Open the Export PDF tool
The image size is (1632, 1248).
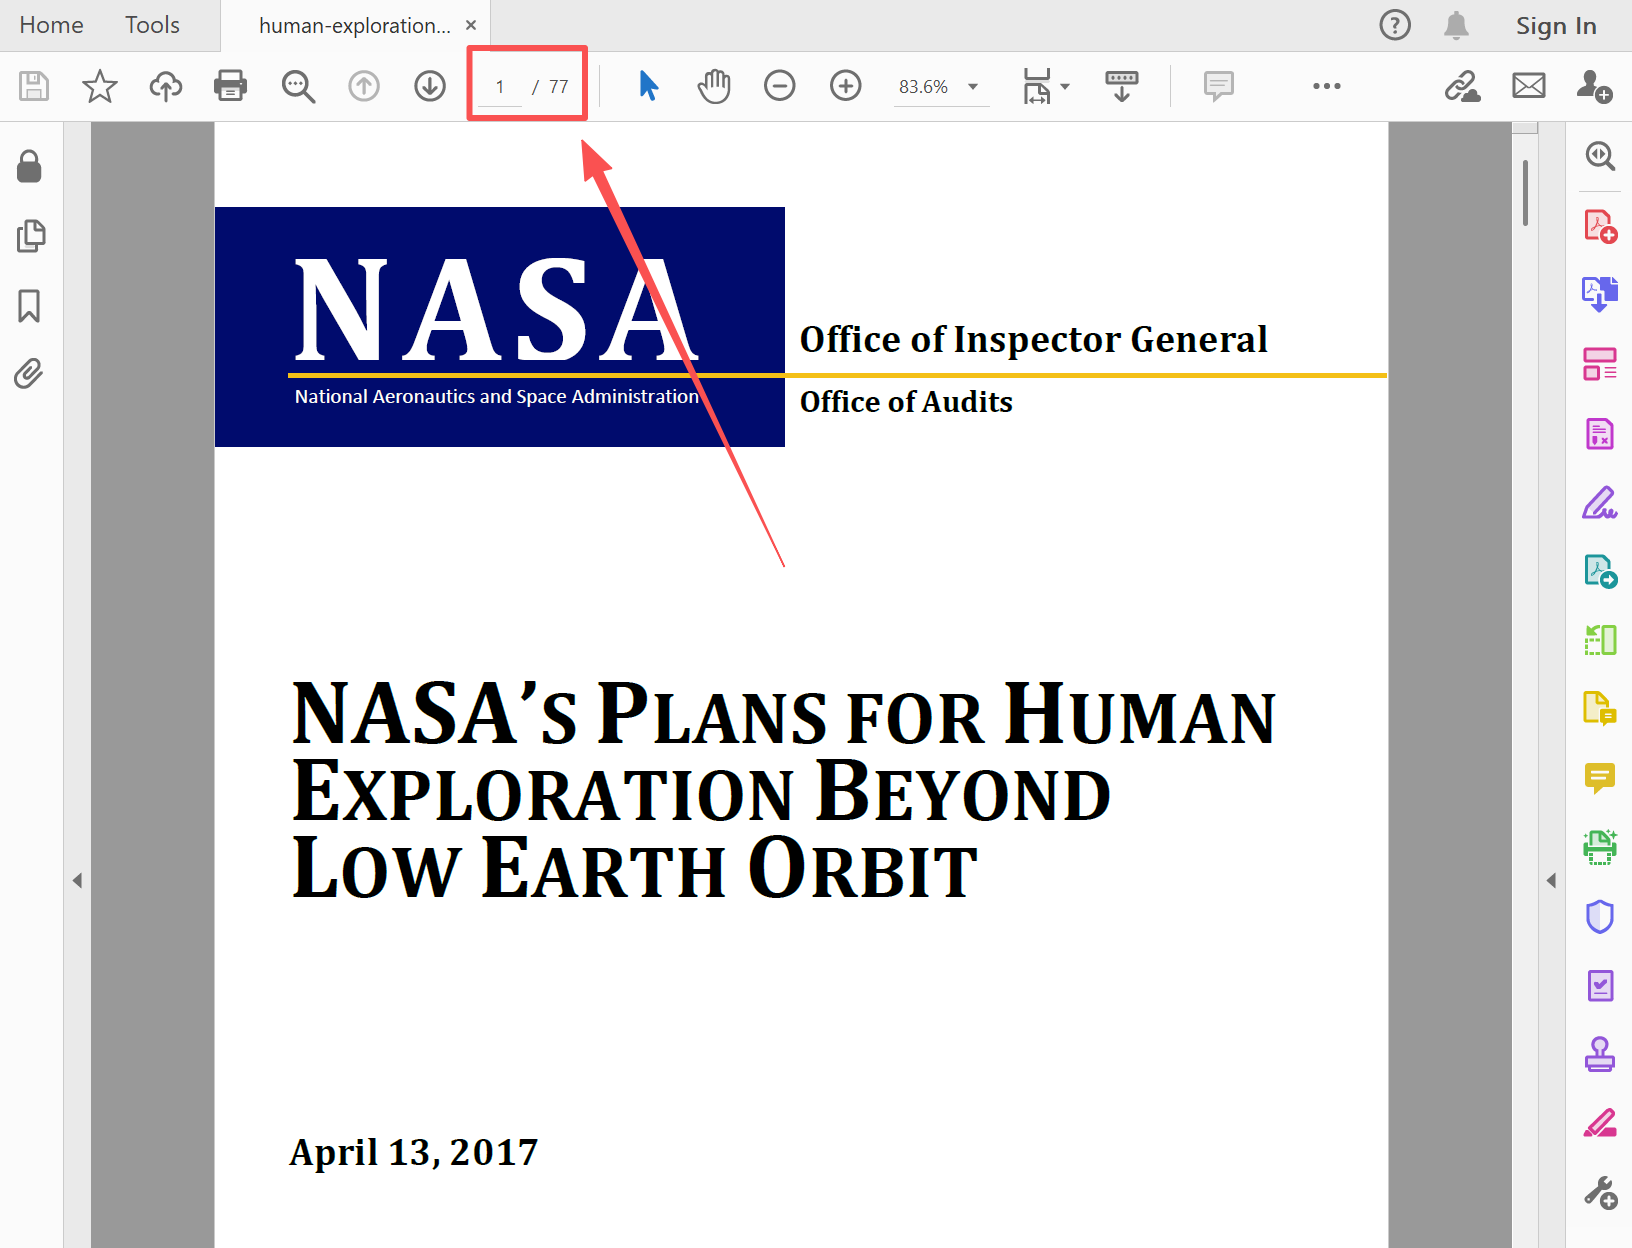click(1600, 571)
